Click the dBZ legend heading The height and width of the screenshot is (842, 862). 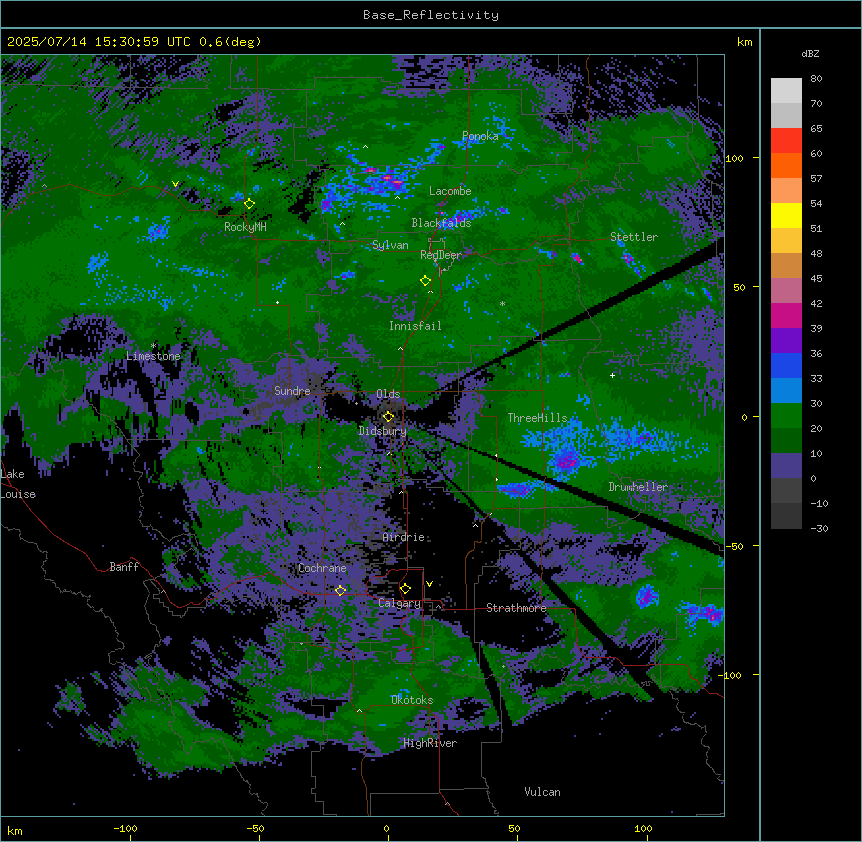click(810, 53)
